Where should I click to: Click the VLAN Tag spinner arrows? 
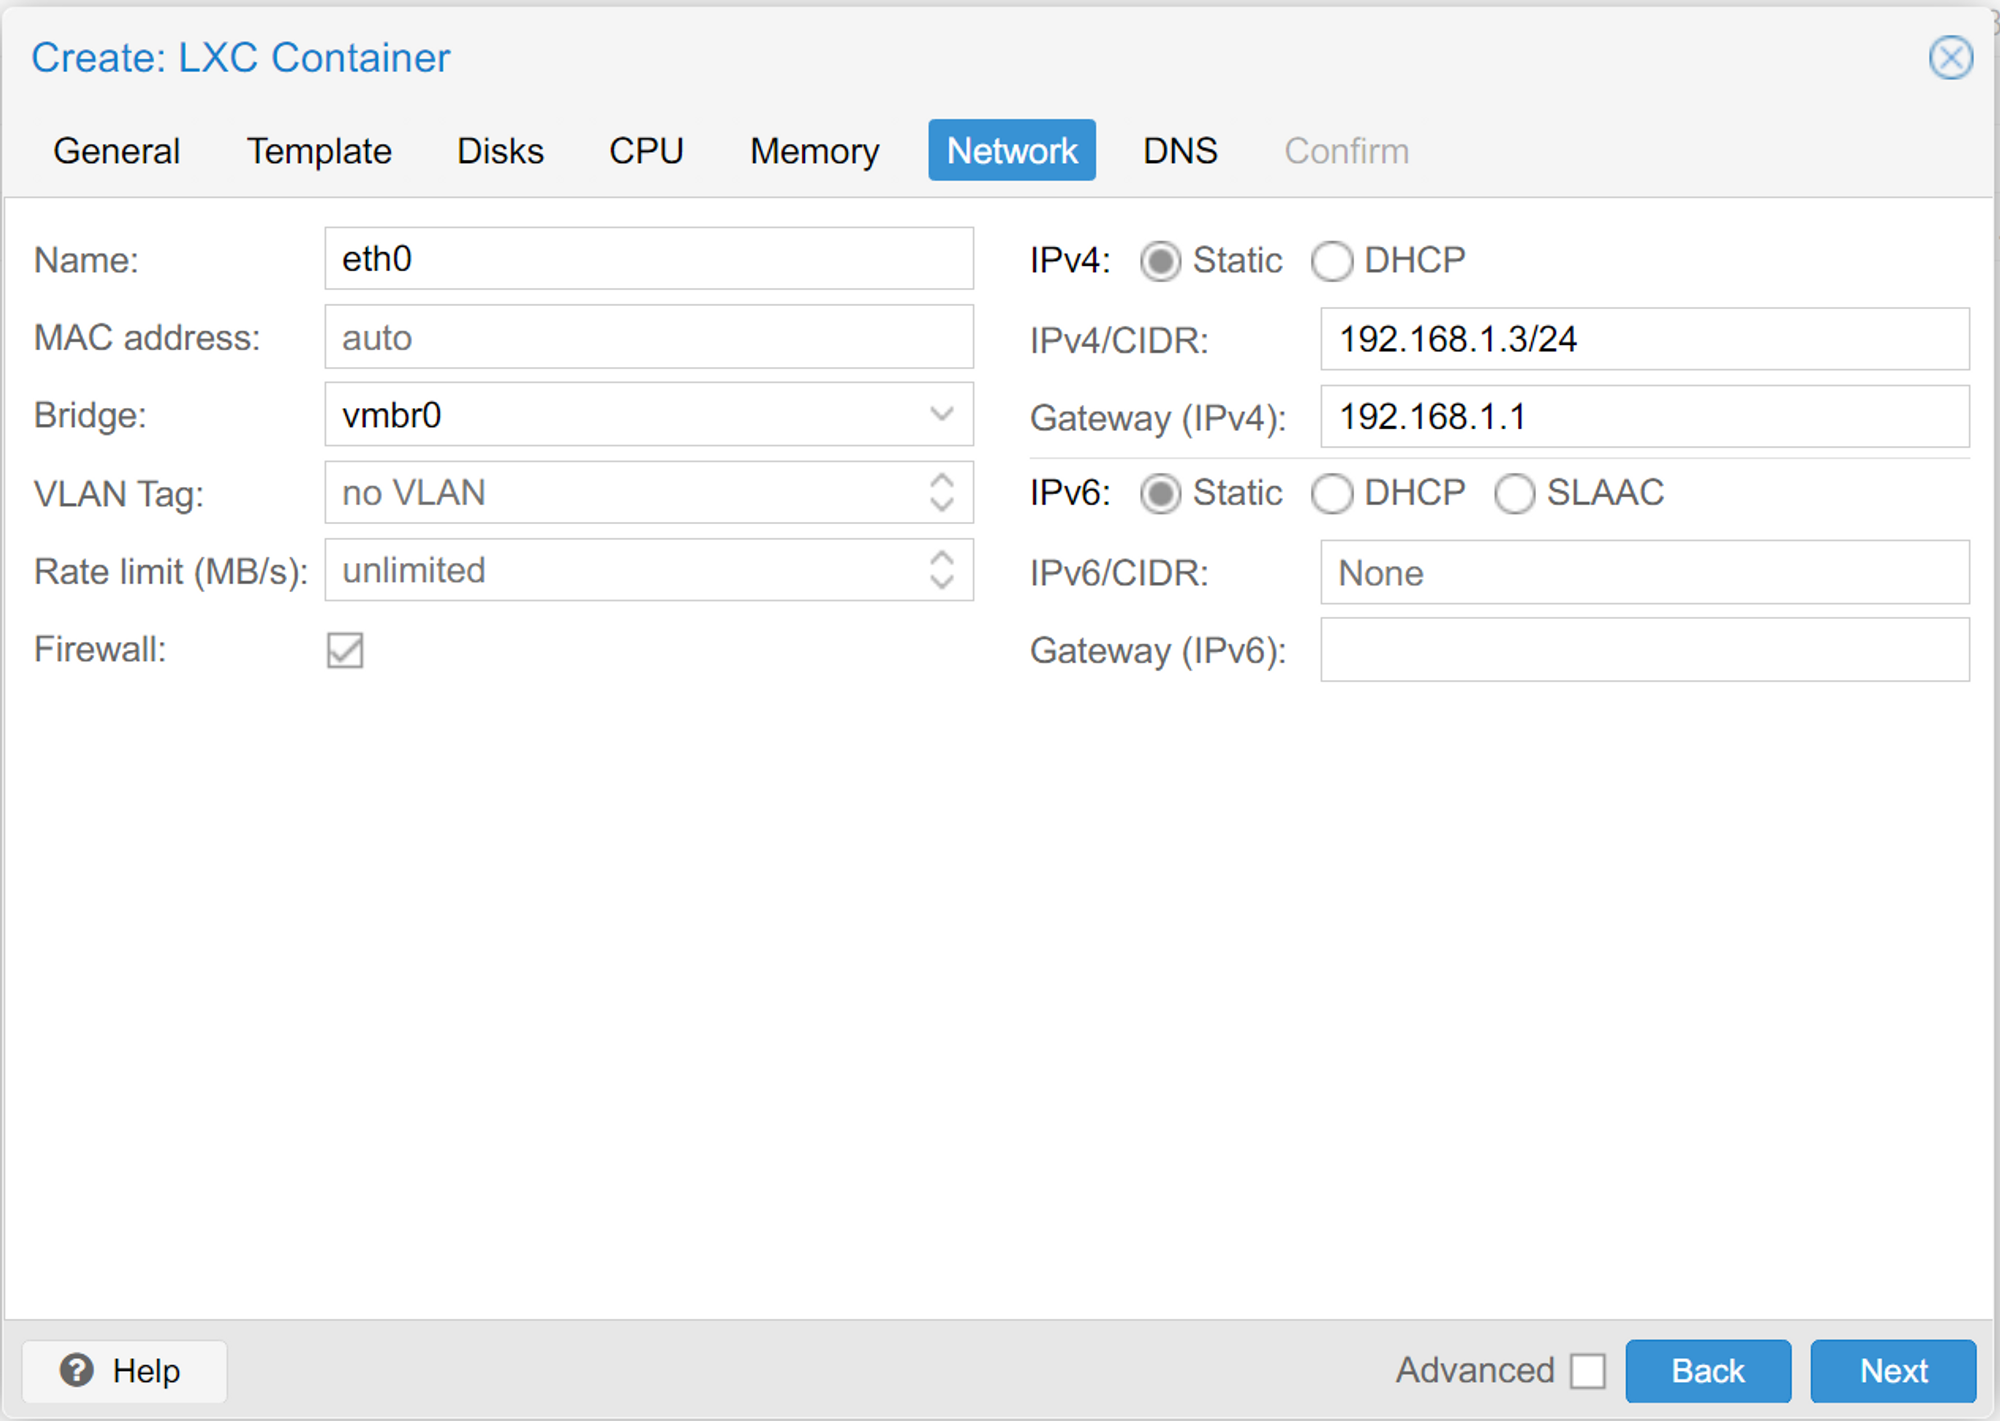(941, 492)
